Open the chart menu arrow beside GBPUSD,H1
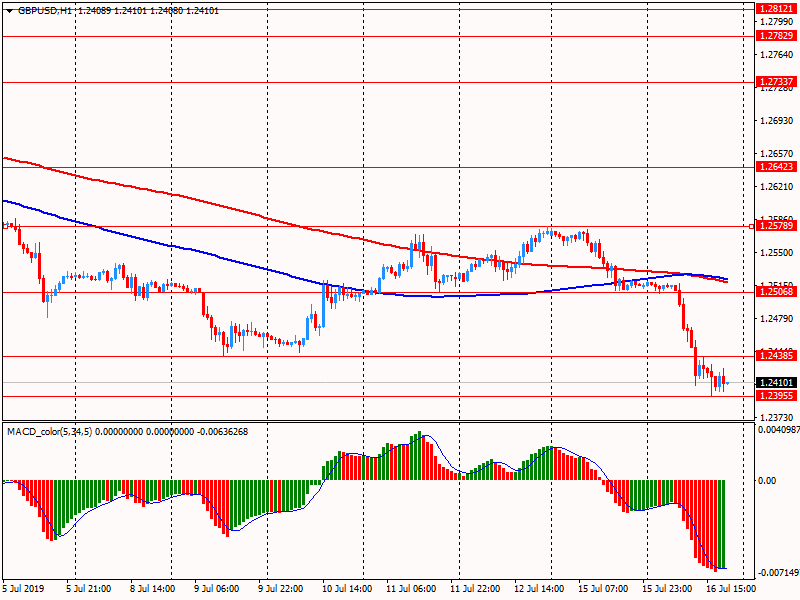Image resolution: width=800 pixels, height=600 pixels. click(9, 11)
